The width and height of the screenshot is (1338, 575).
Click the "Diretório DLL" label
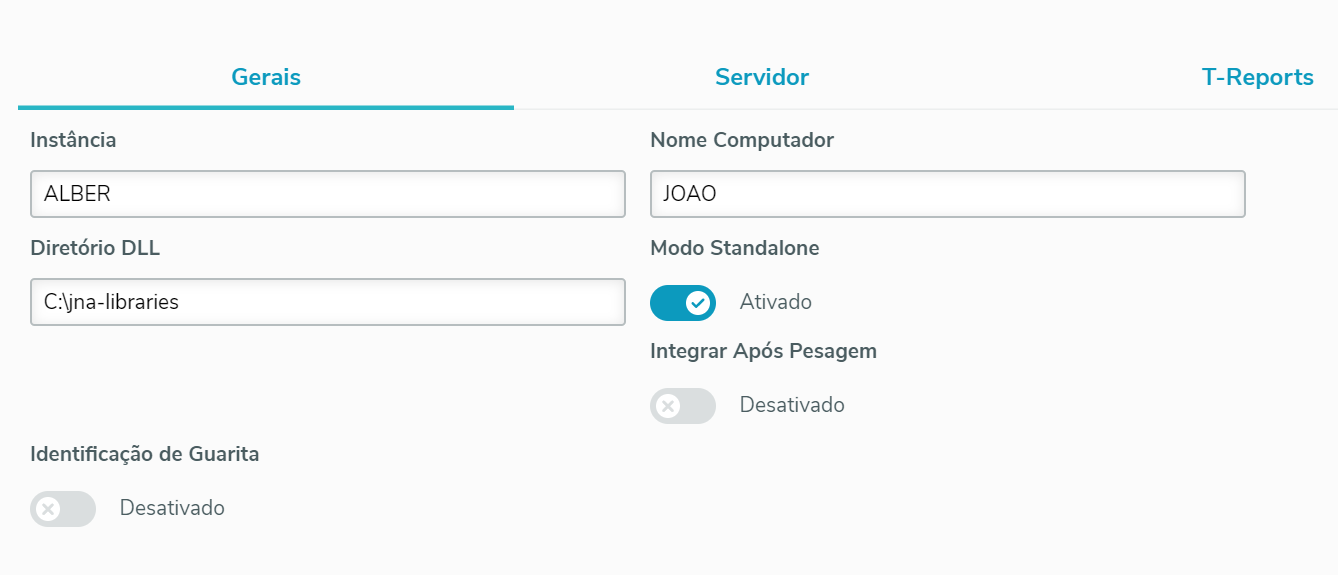[x=95, y=248]
